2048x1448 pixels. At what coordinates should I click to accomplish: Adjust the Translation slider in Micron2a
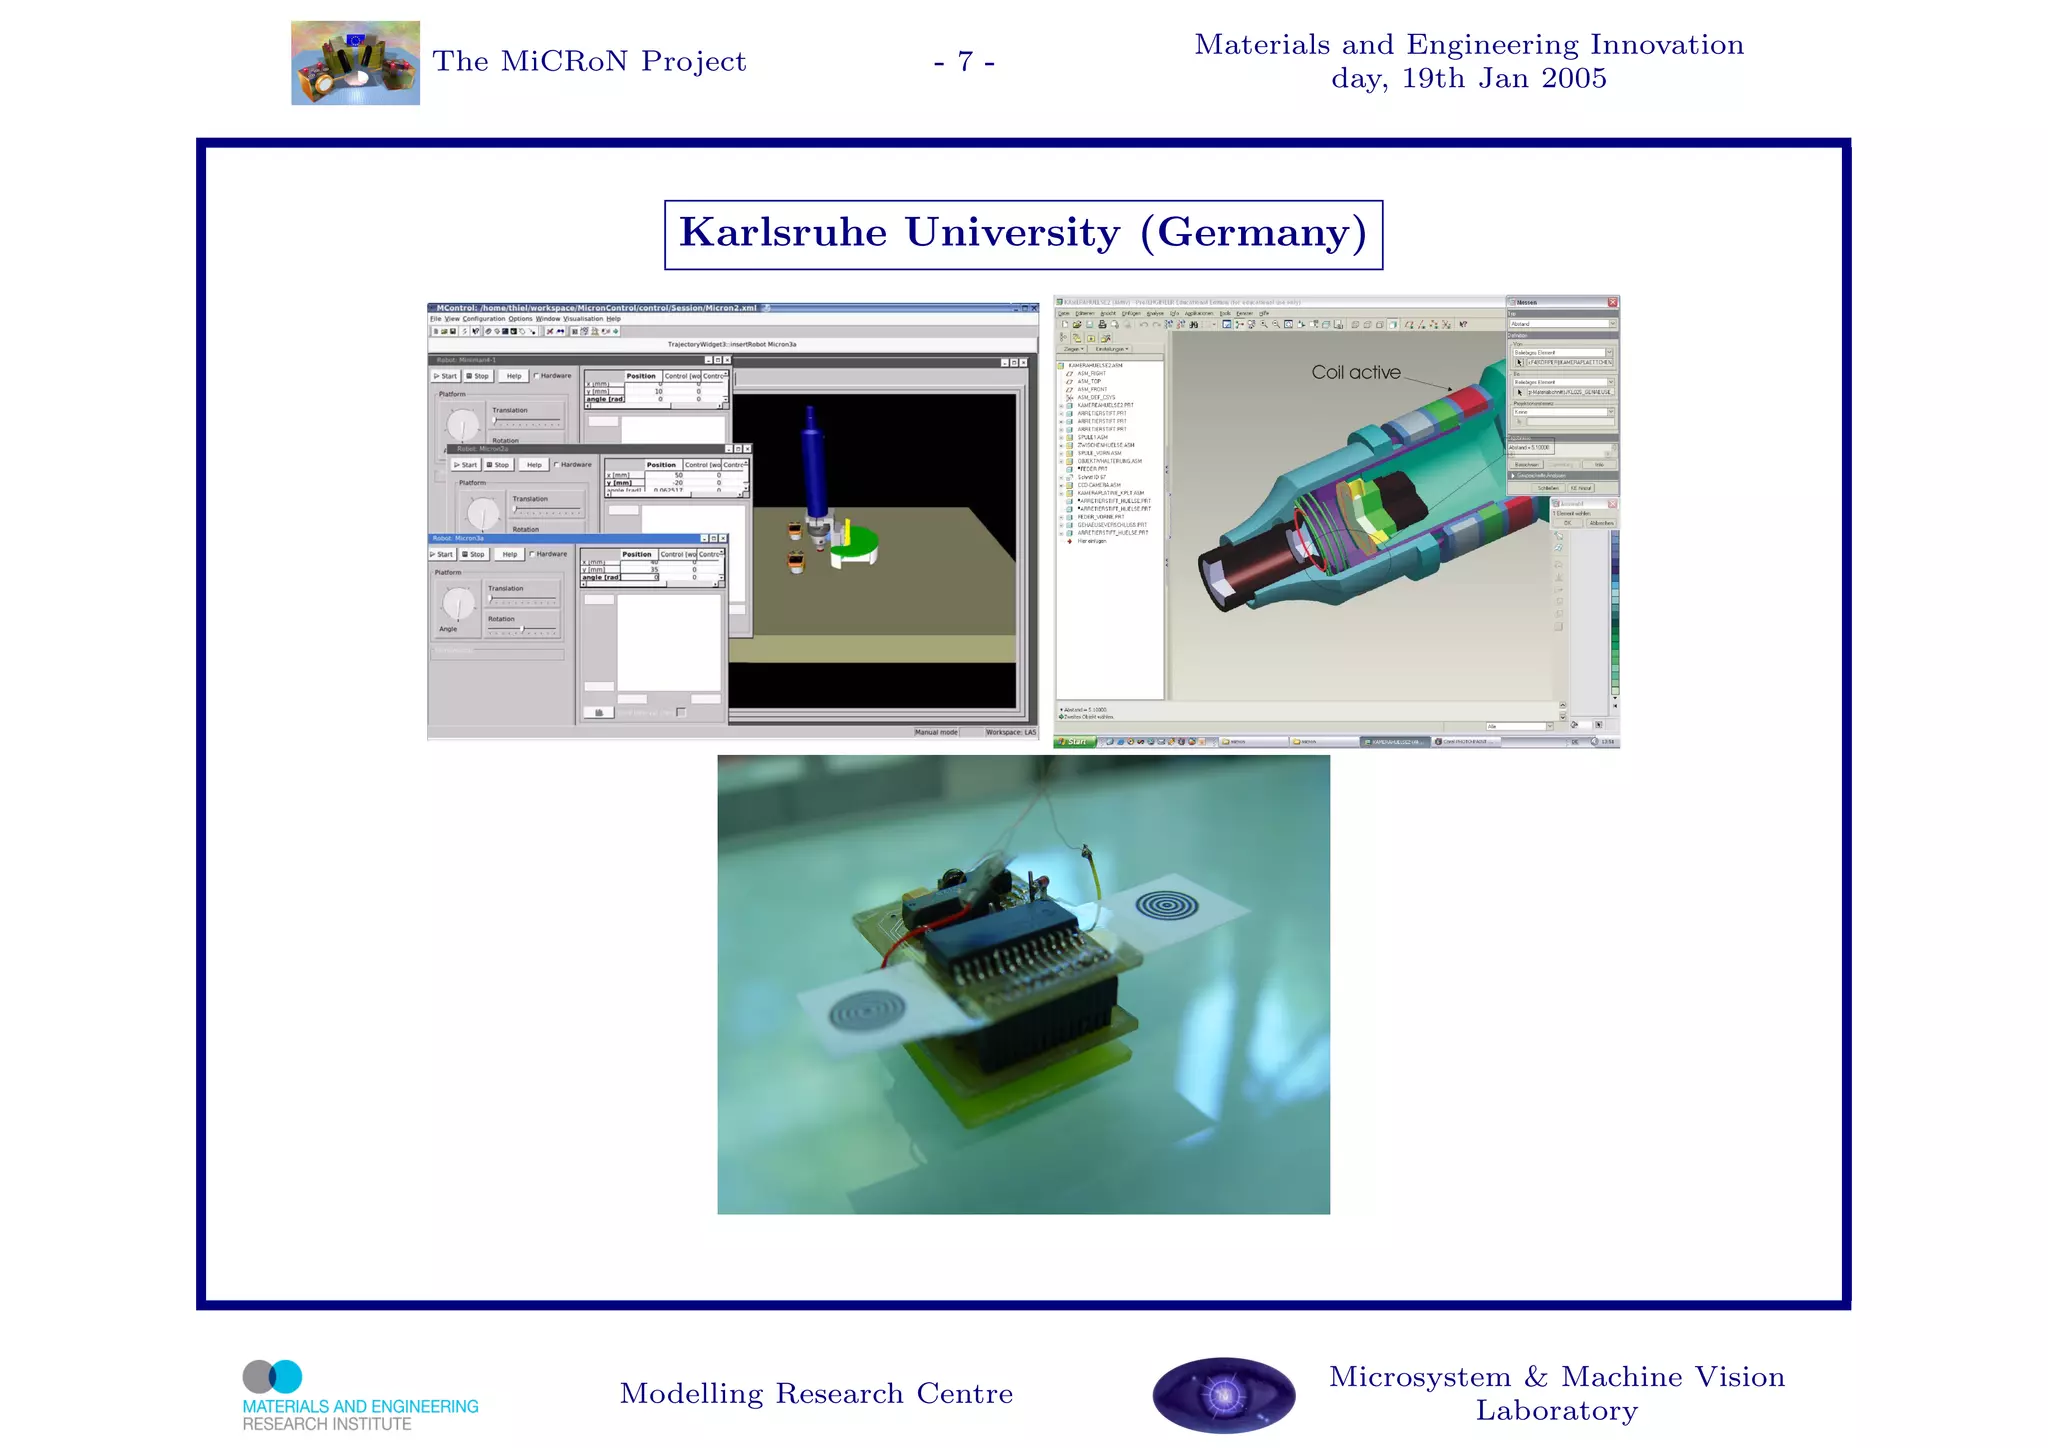(x=547, y=510)
